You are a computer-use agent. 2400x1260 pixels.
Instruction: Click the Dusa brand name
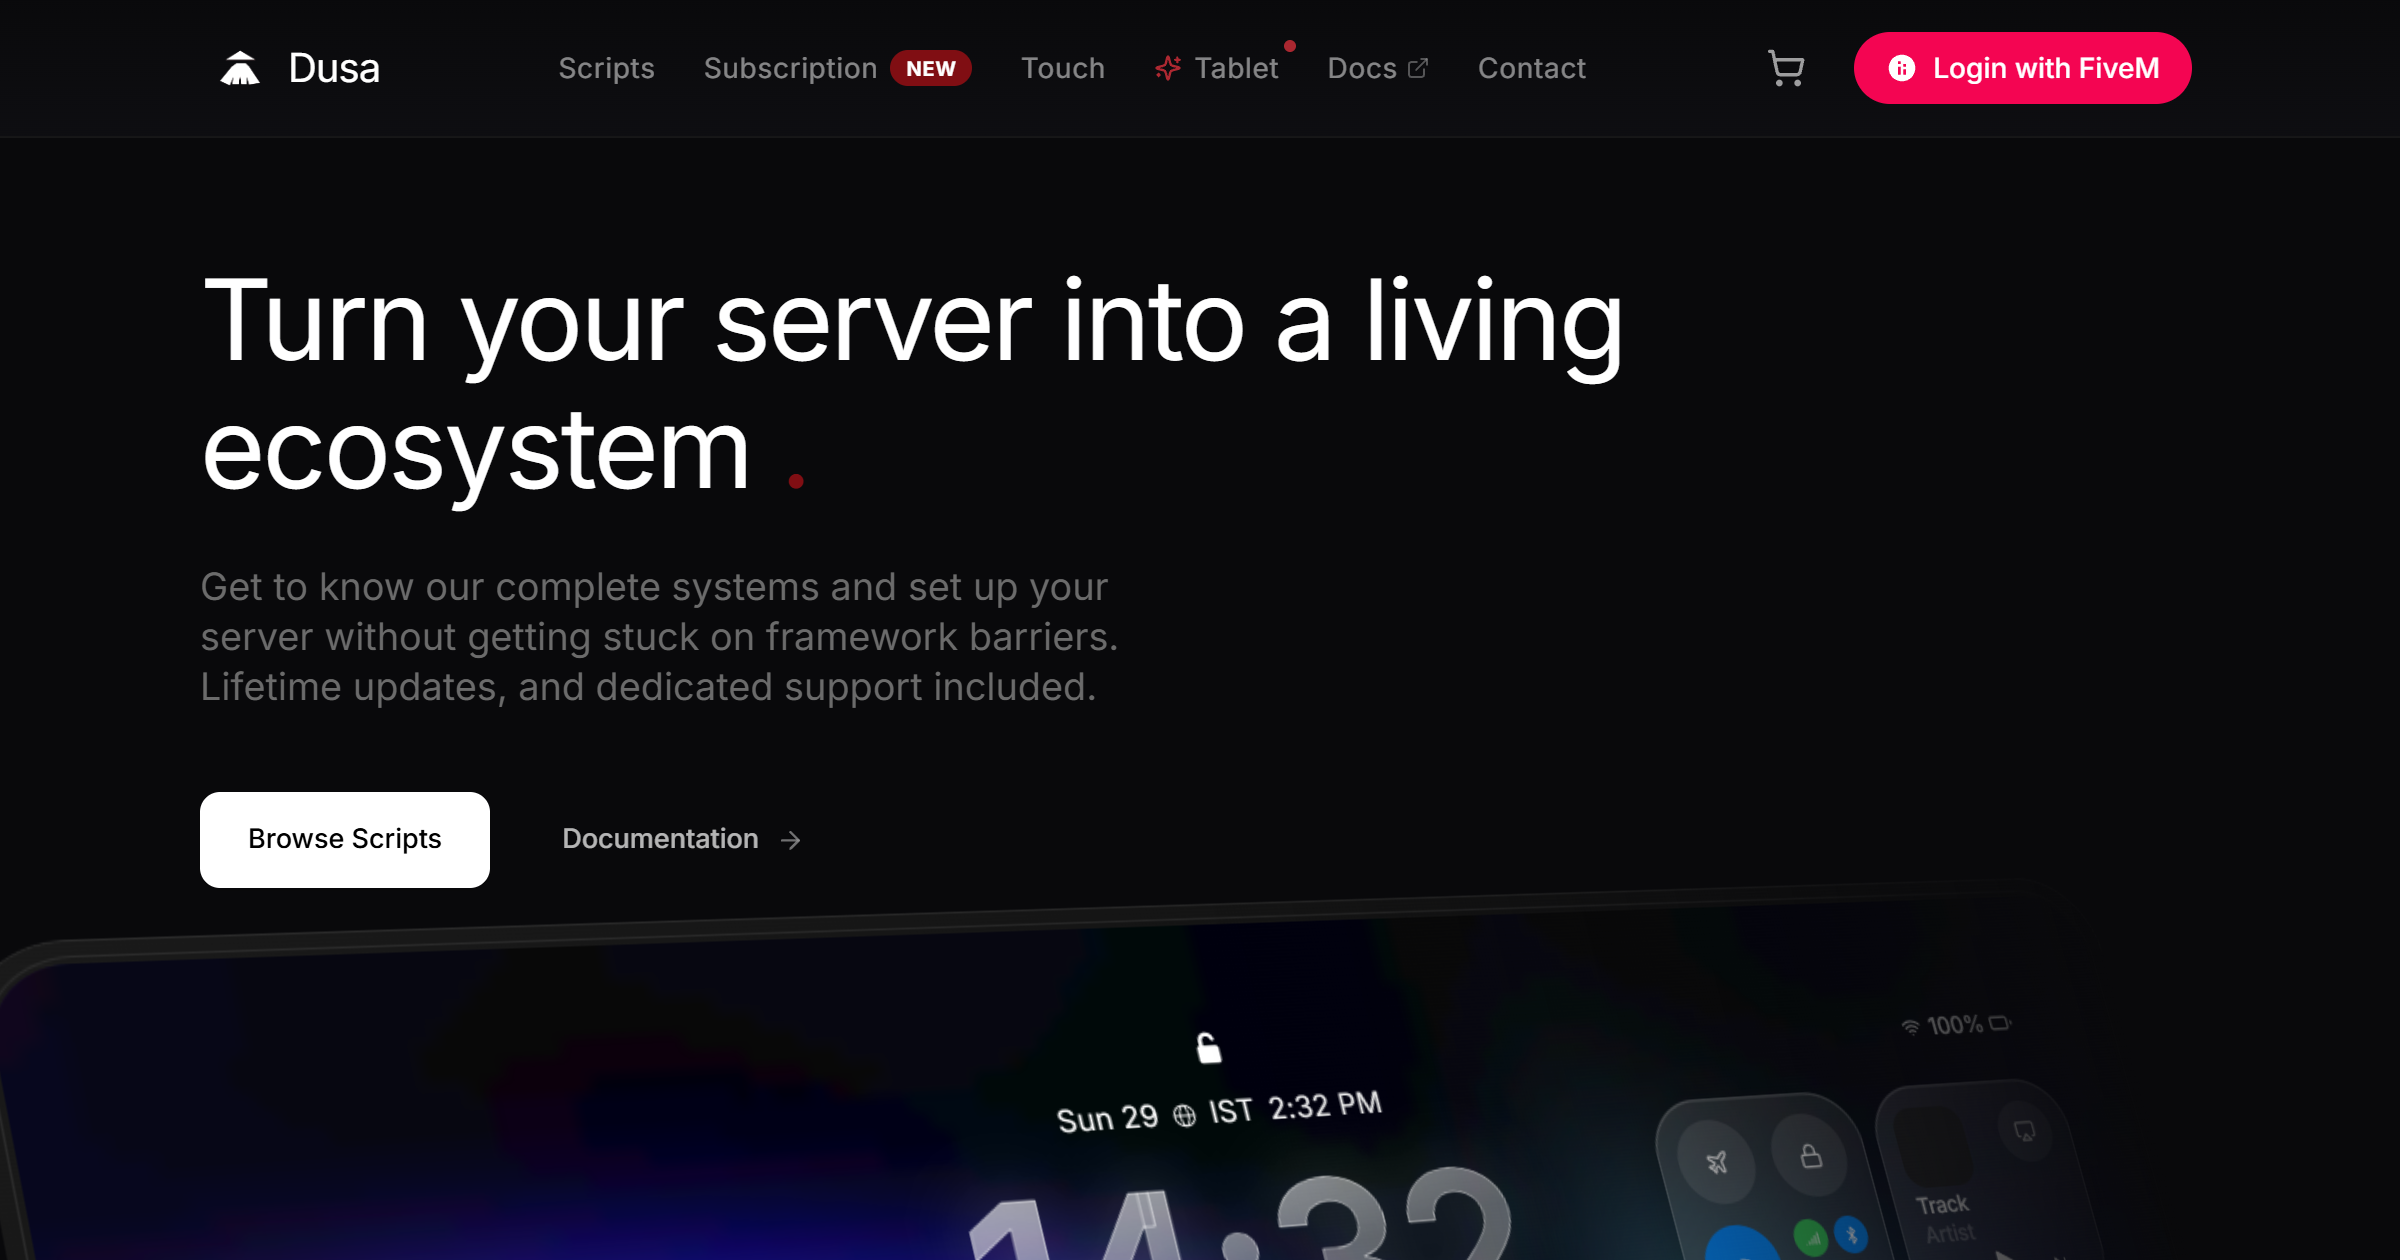click(334, 68)
